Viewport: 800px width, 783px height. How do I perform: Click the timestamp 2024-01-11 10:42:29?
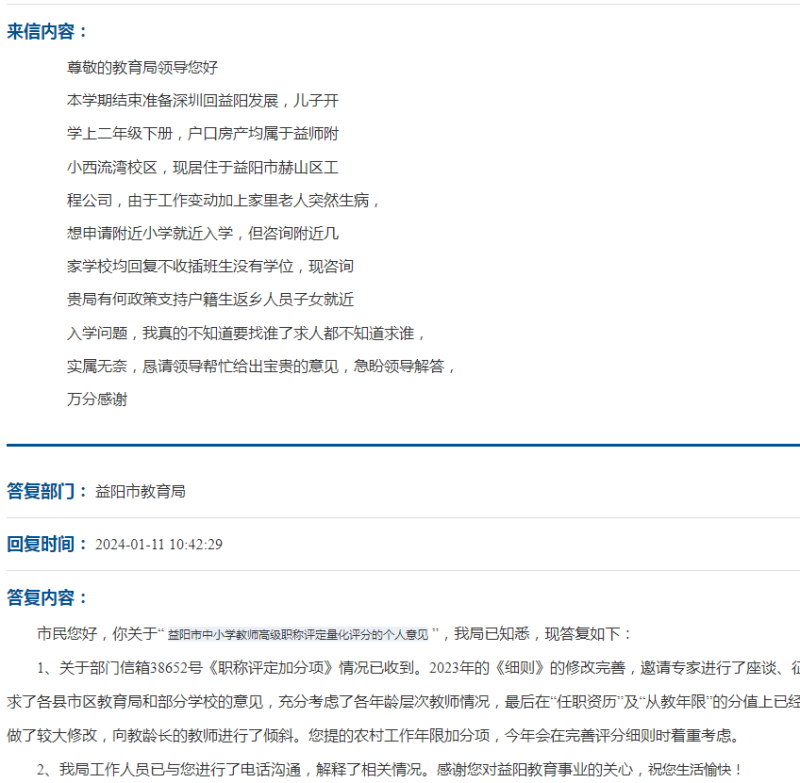coord(158,545)
